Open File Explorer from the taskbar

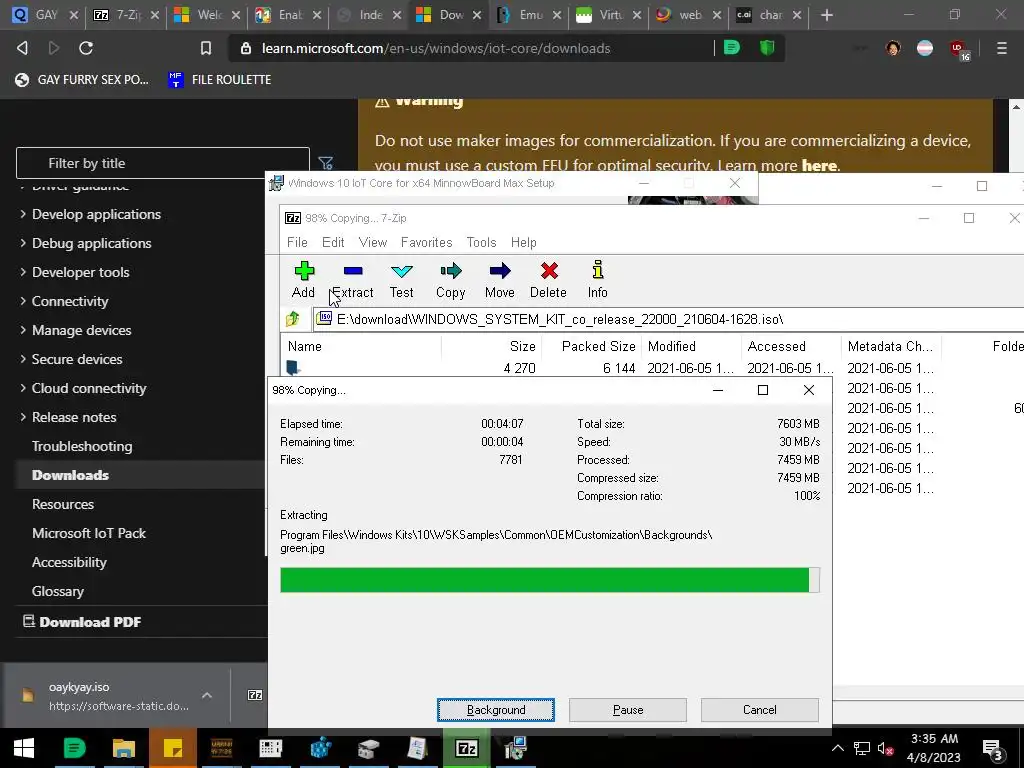tap(123, 748)
